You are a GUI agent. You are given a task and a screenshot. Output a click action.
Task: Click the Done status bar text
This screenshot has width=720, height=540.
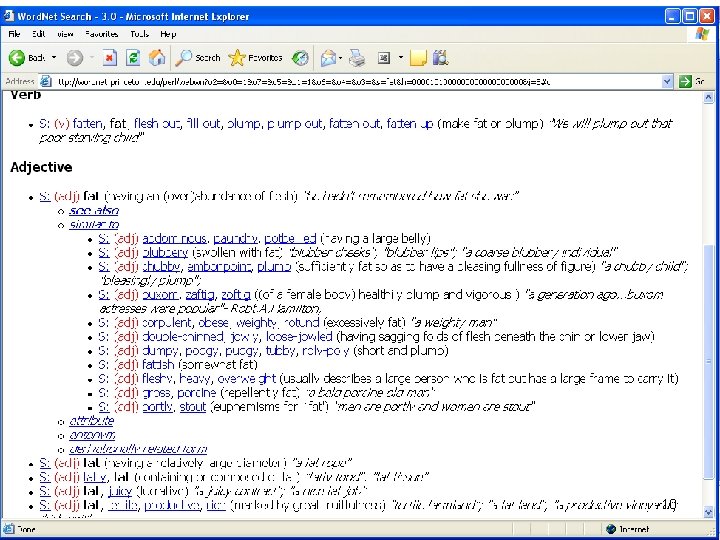click(x=27, y=529)
